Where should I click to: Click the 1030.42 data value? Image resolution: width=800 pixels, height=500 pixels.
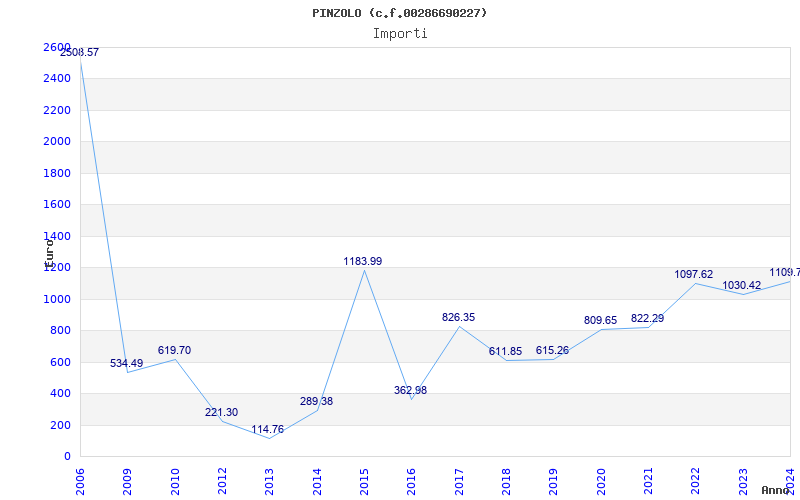click(x=741, y=285)
